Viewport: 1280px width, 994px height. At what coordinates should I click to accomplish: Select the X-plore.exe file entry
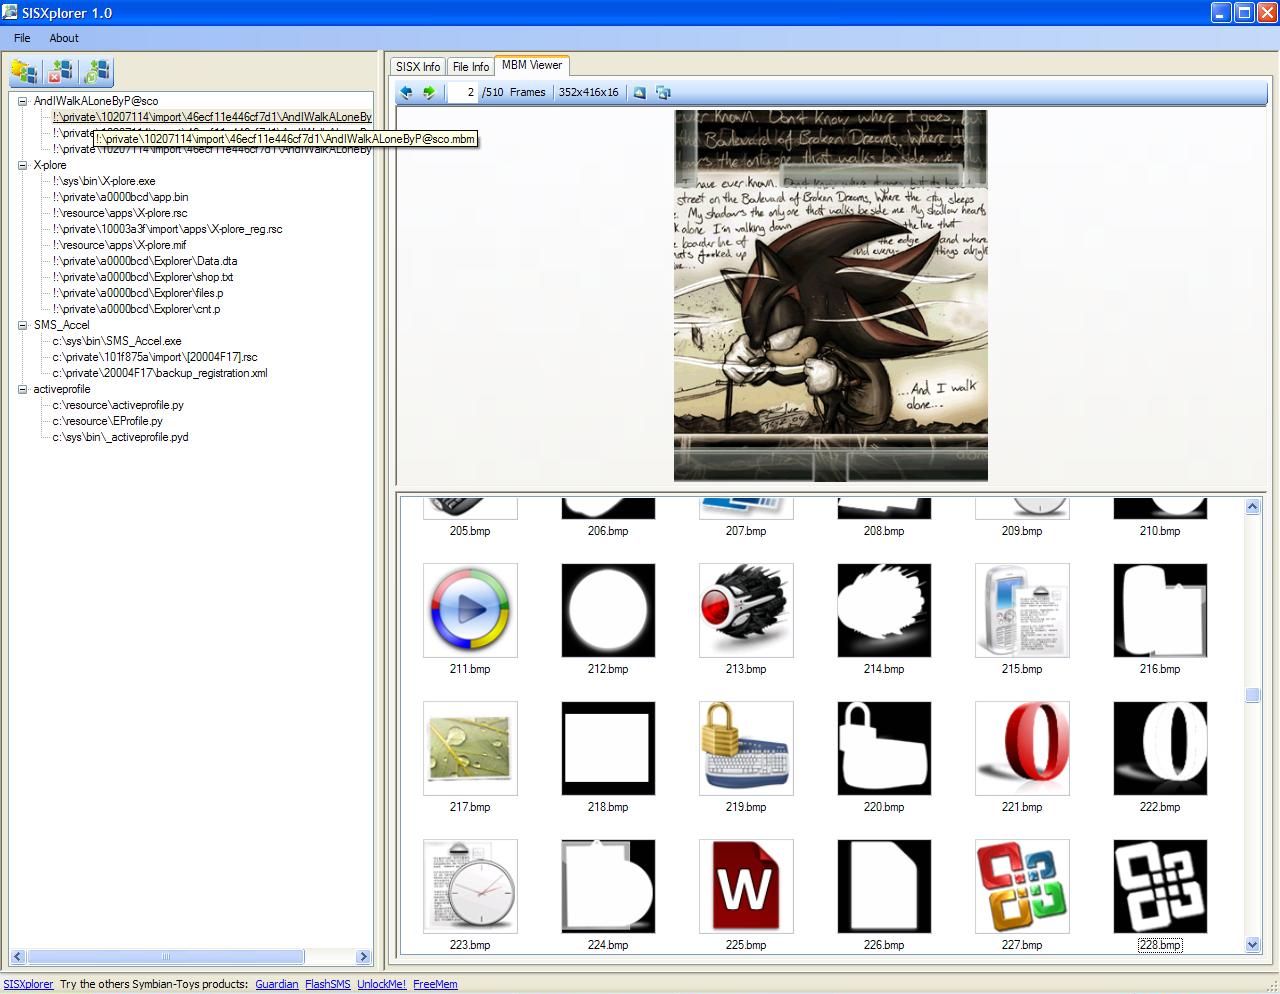pyautogui.click(x=104, y=181)
